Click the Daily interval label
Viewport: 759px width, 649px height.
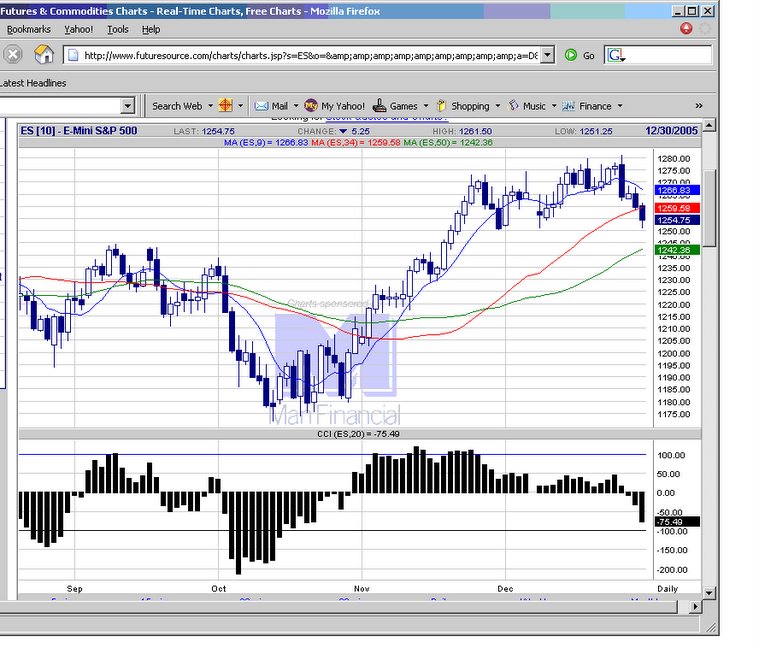[x=668, y=589]
